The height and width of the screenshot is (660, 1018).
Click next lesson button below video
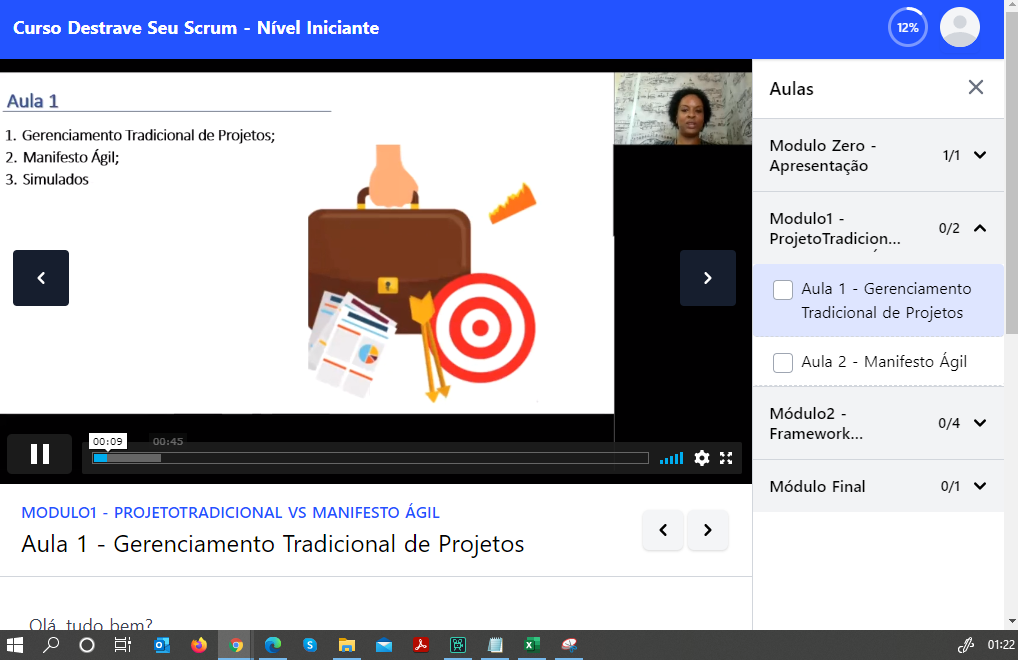708,530
